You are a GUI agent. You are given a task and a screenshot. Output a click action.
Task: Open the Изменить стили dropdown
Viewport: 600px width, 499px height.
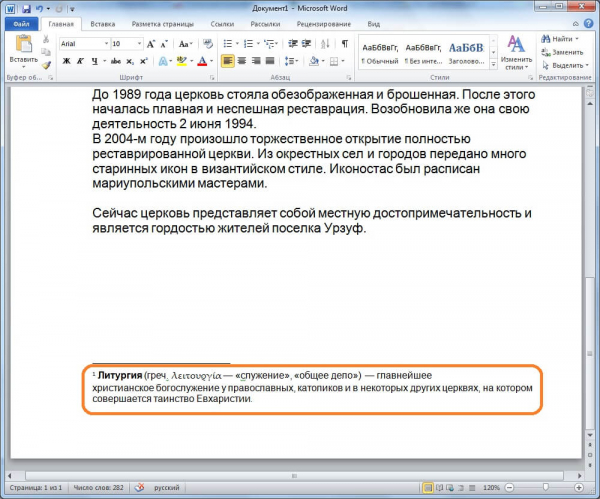pyautogui.click(x=516, y=53)
